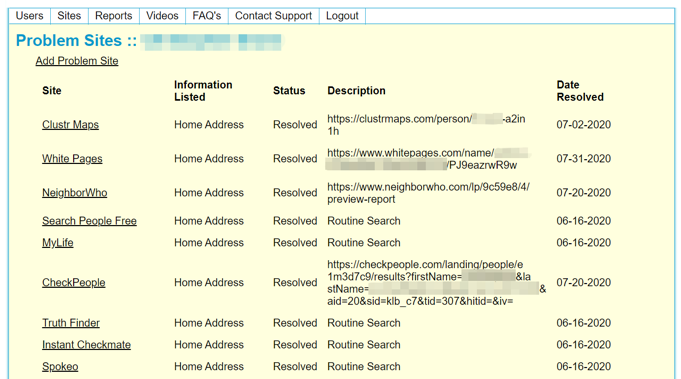Click Resolved status in NeighborWho row
This screenshot has width=681, height=379.
point(295,192)
